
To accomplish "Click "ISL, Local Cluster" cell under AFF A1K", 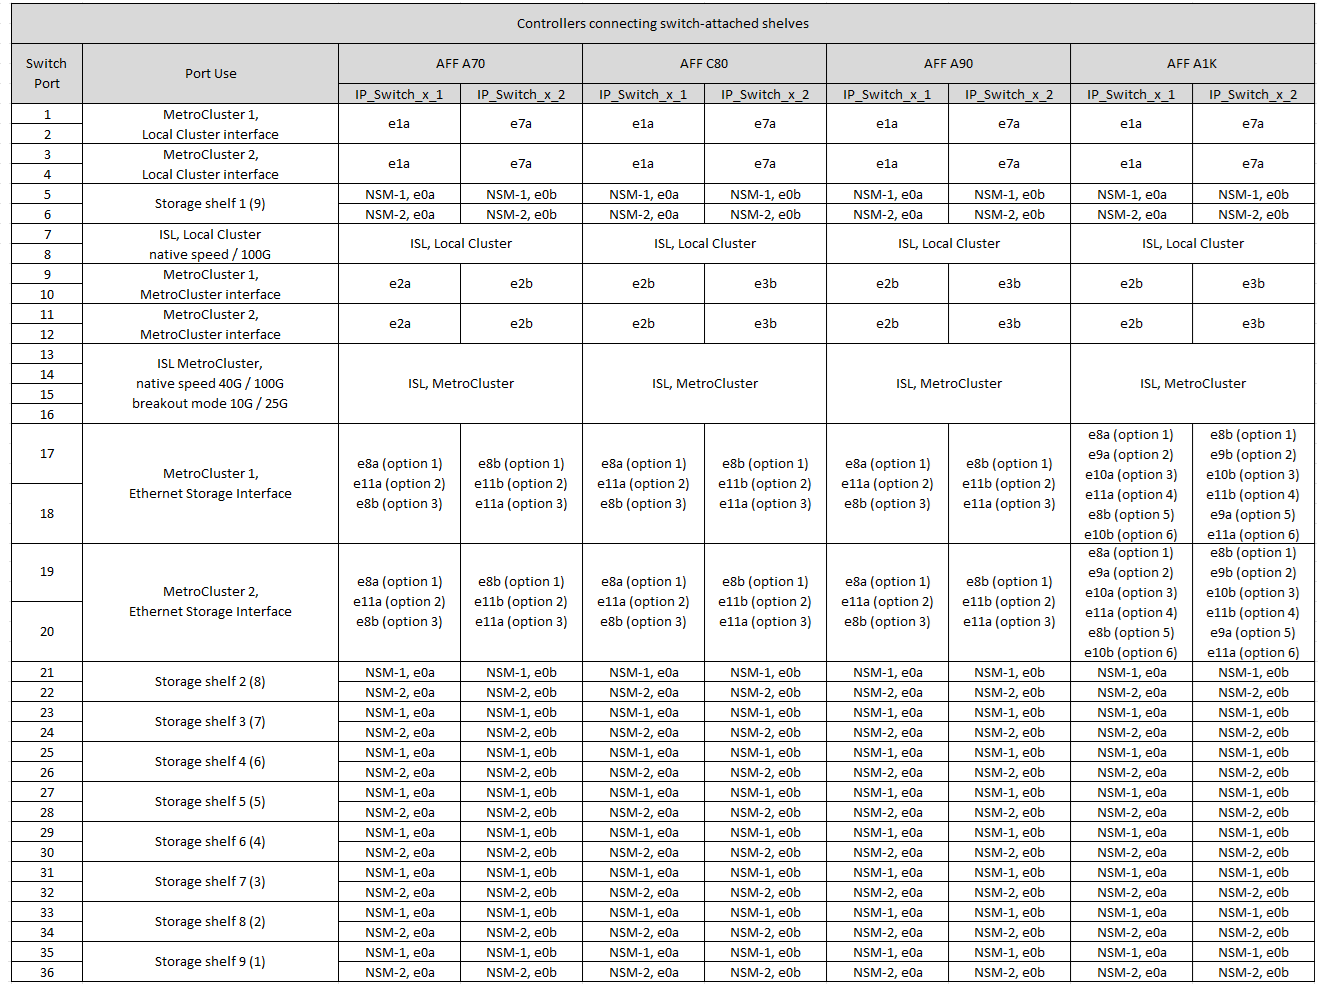I will click(x=1192, y=244).
